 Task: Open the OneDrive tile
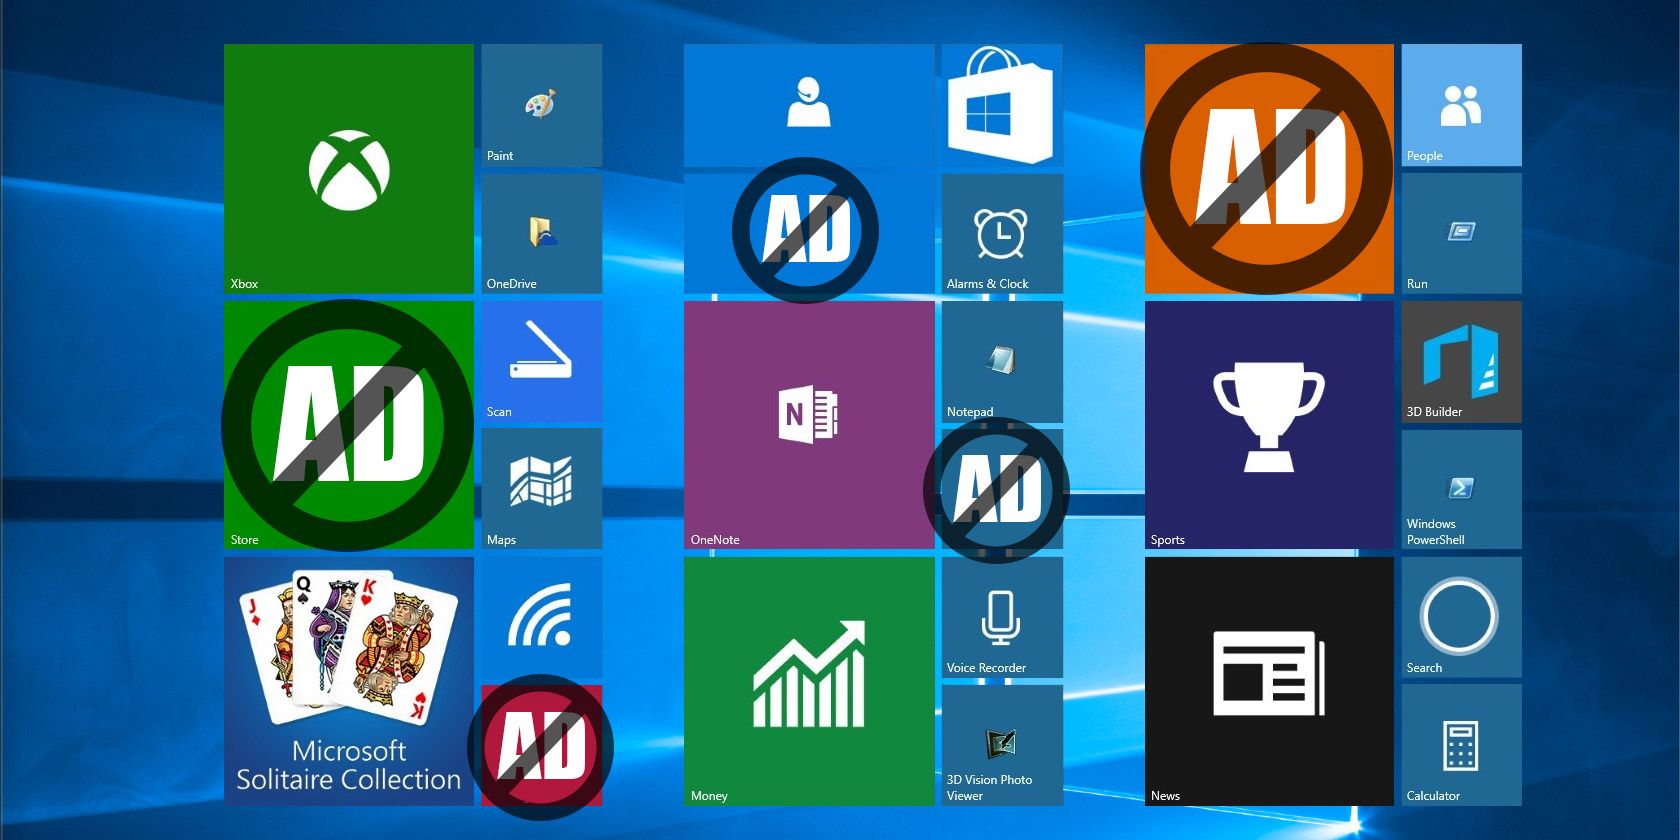[542, 234]
